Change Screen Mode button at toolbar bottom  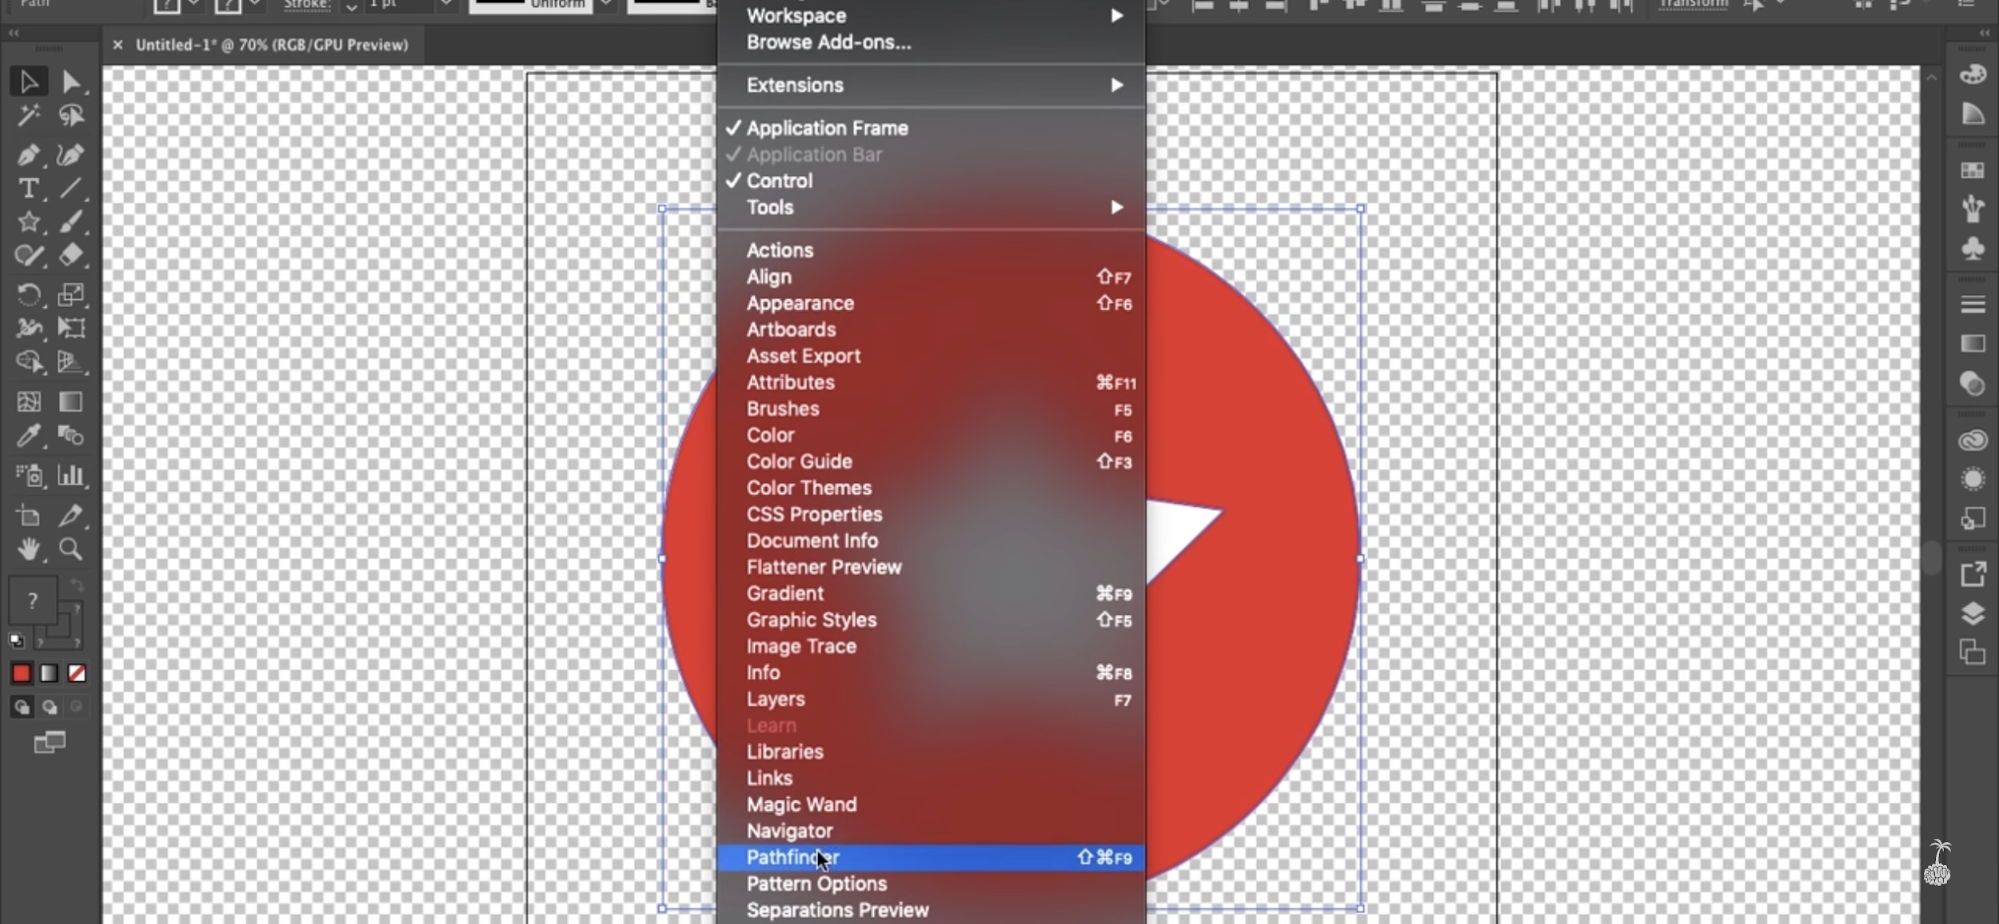pos(49,742)
